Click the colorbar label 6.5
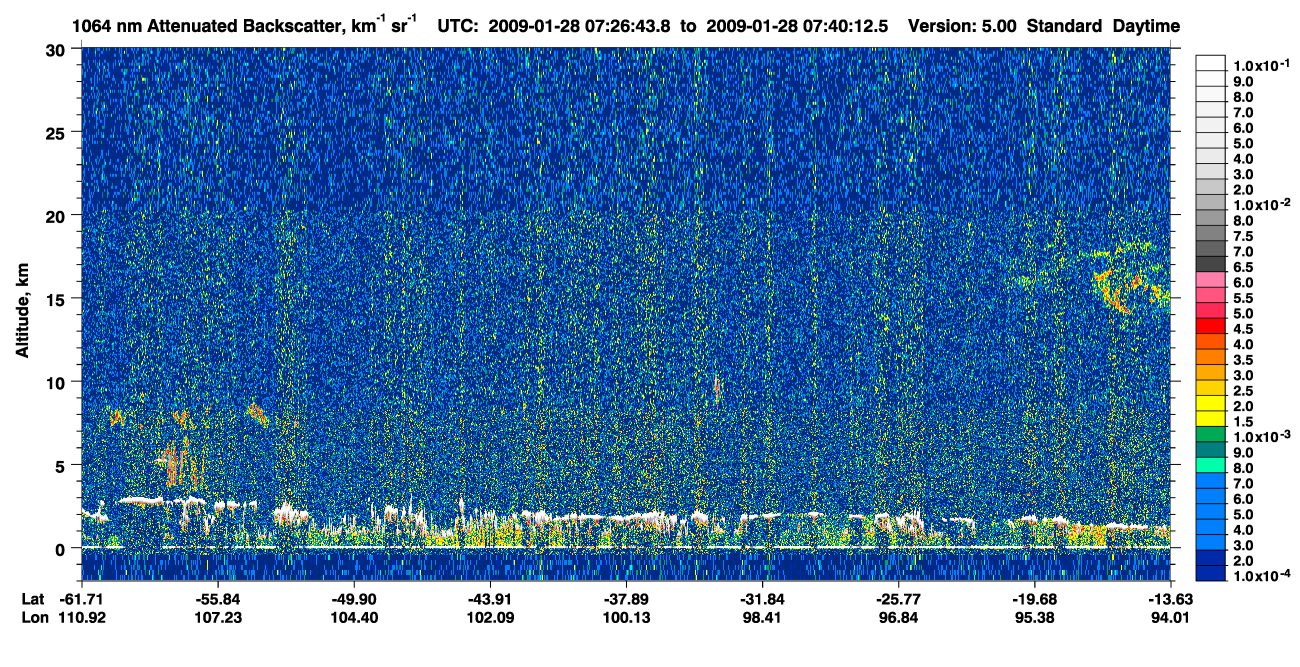The width and height of the screenshot is (1300, 667). (x=1243, y=268)
